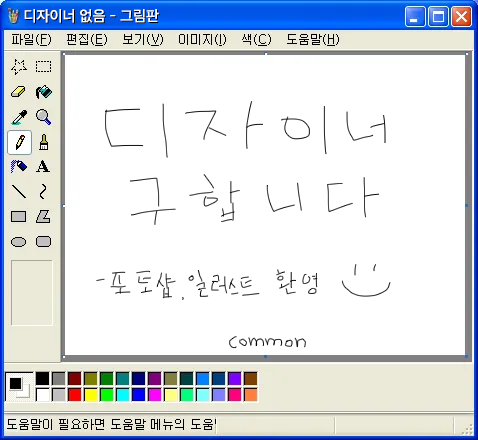Choose the rectangular Select tool

click(x=44, y=67)
